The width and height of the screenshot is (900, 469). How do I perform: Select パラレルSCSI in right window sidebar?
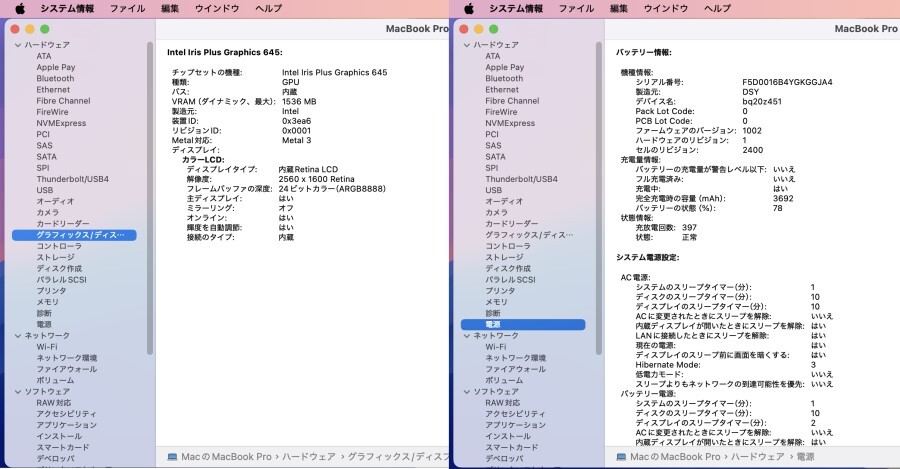(x=510, y=280)
